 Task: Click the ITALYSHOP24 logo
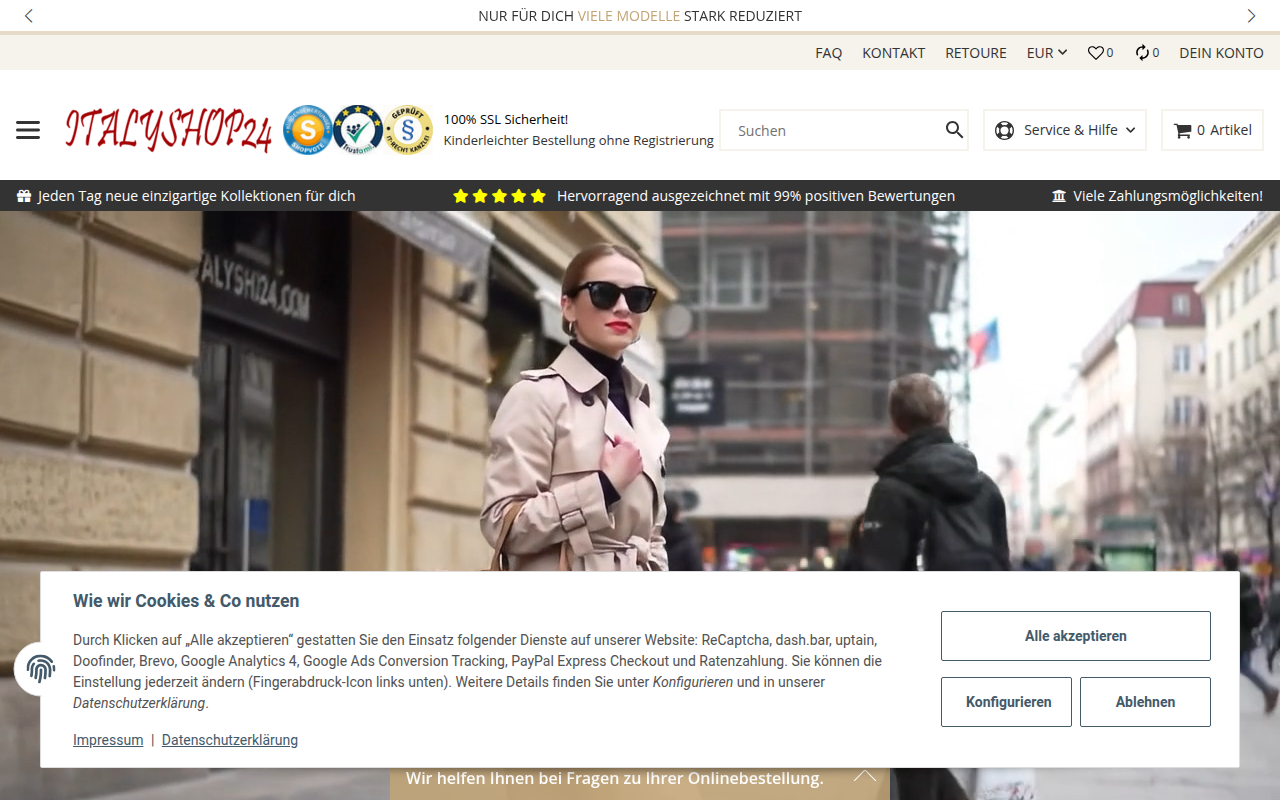click(x=168, y=130)
